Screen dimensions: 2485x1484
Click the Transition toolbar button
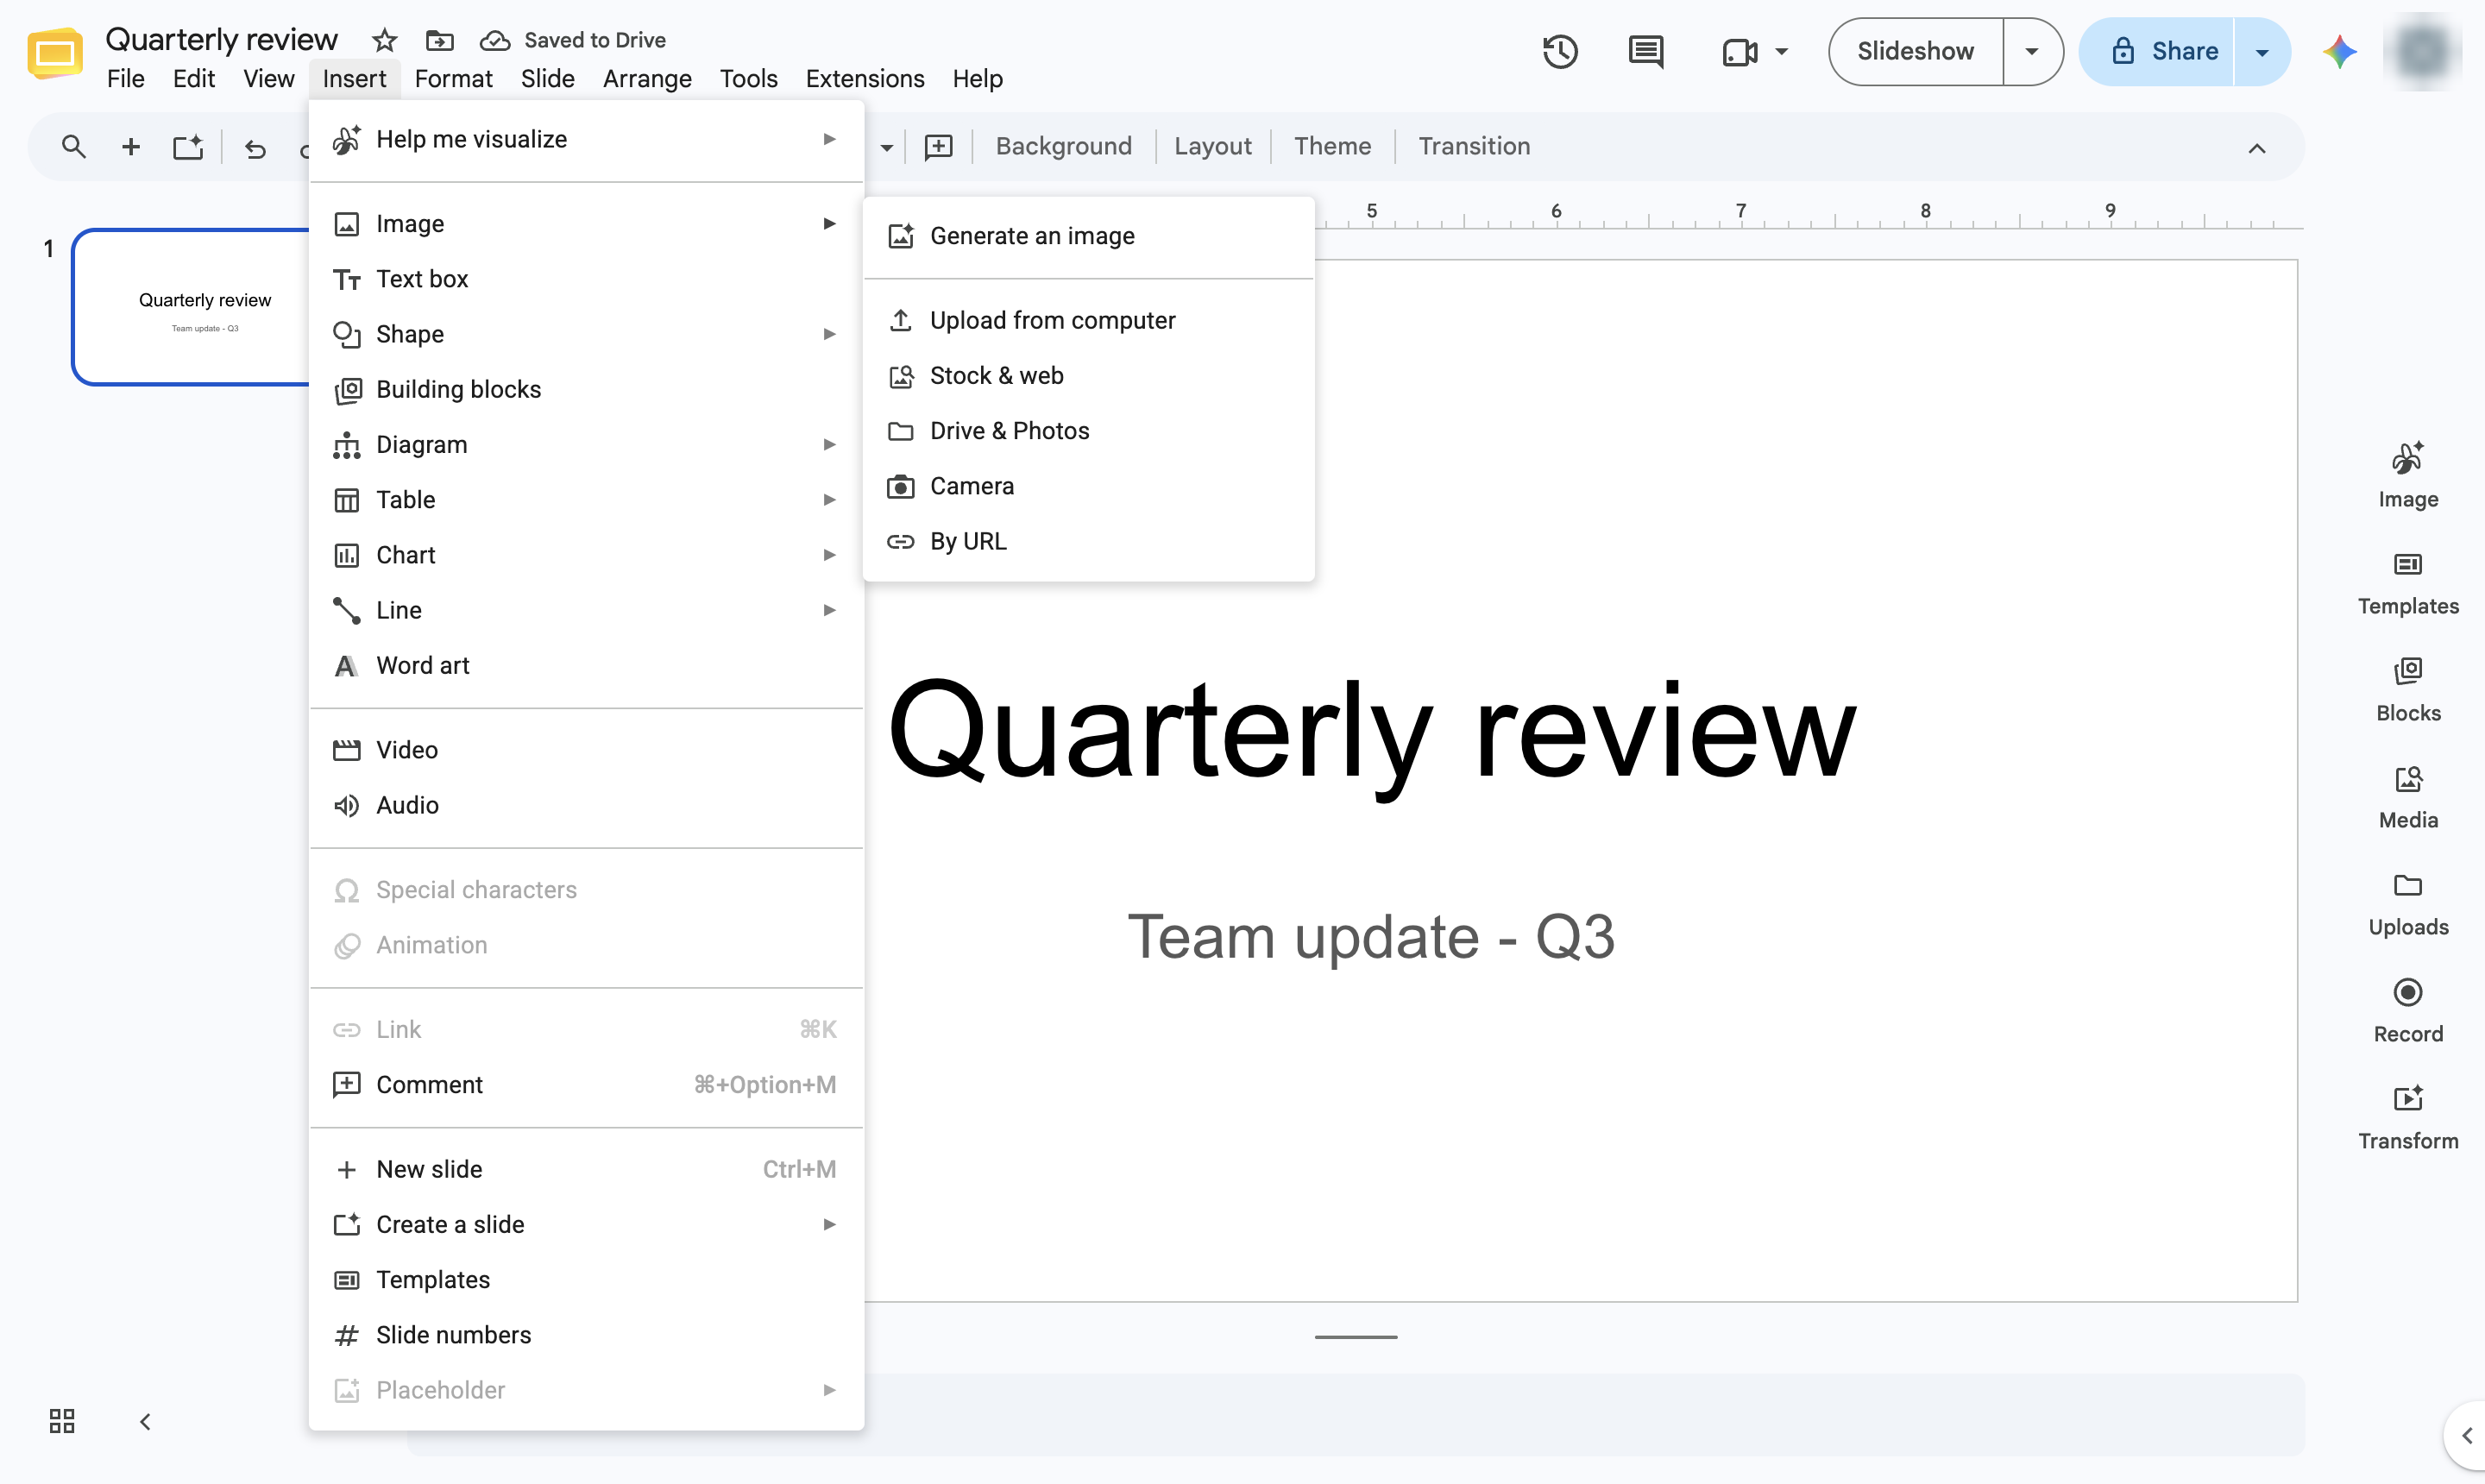[1474, 146]
